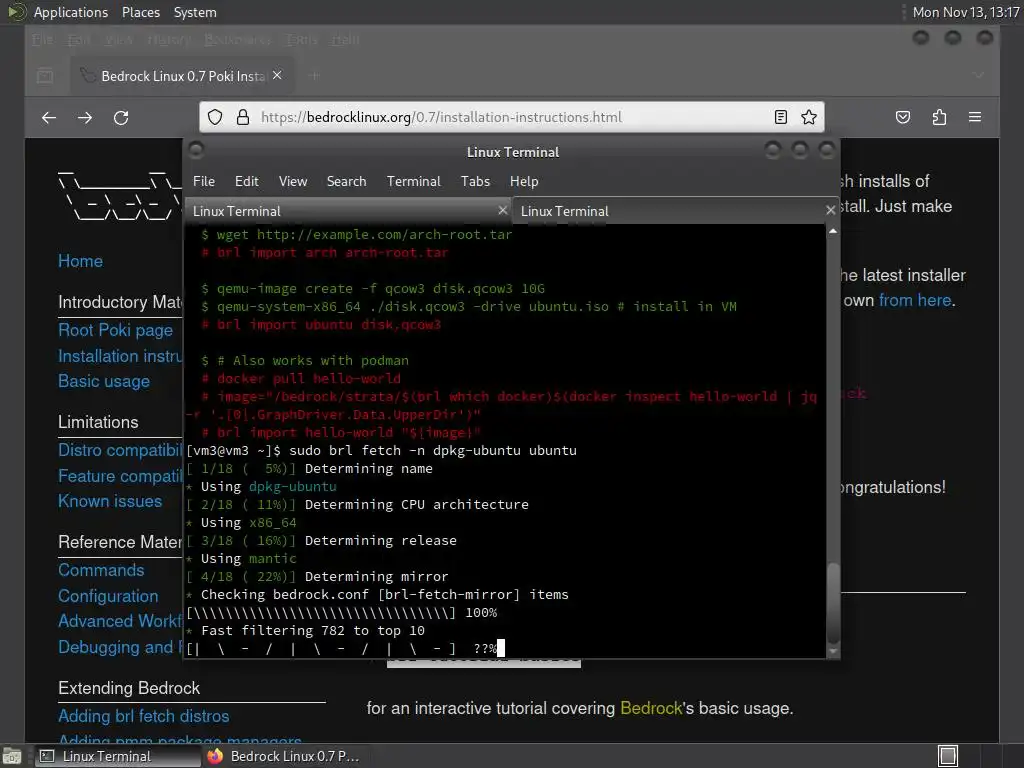Image resolution: width=1024 pixels, height=768 pixels.
Task: Follow the 'from here' link in the page
Action: tap(914, 300)
